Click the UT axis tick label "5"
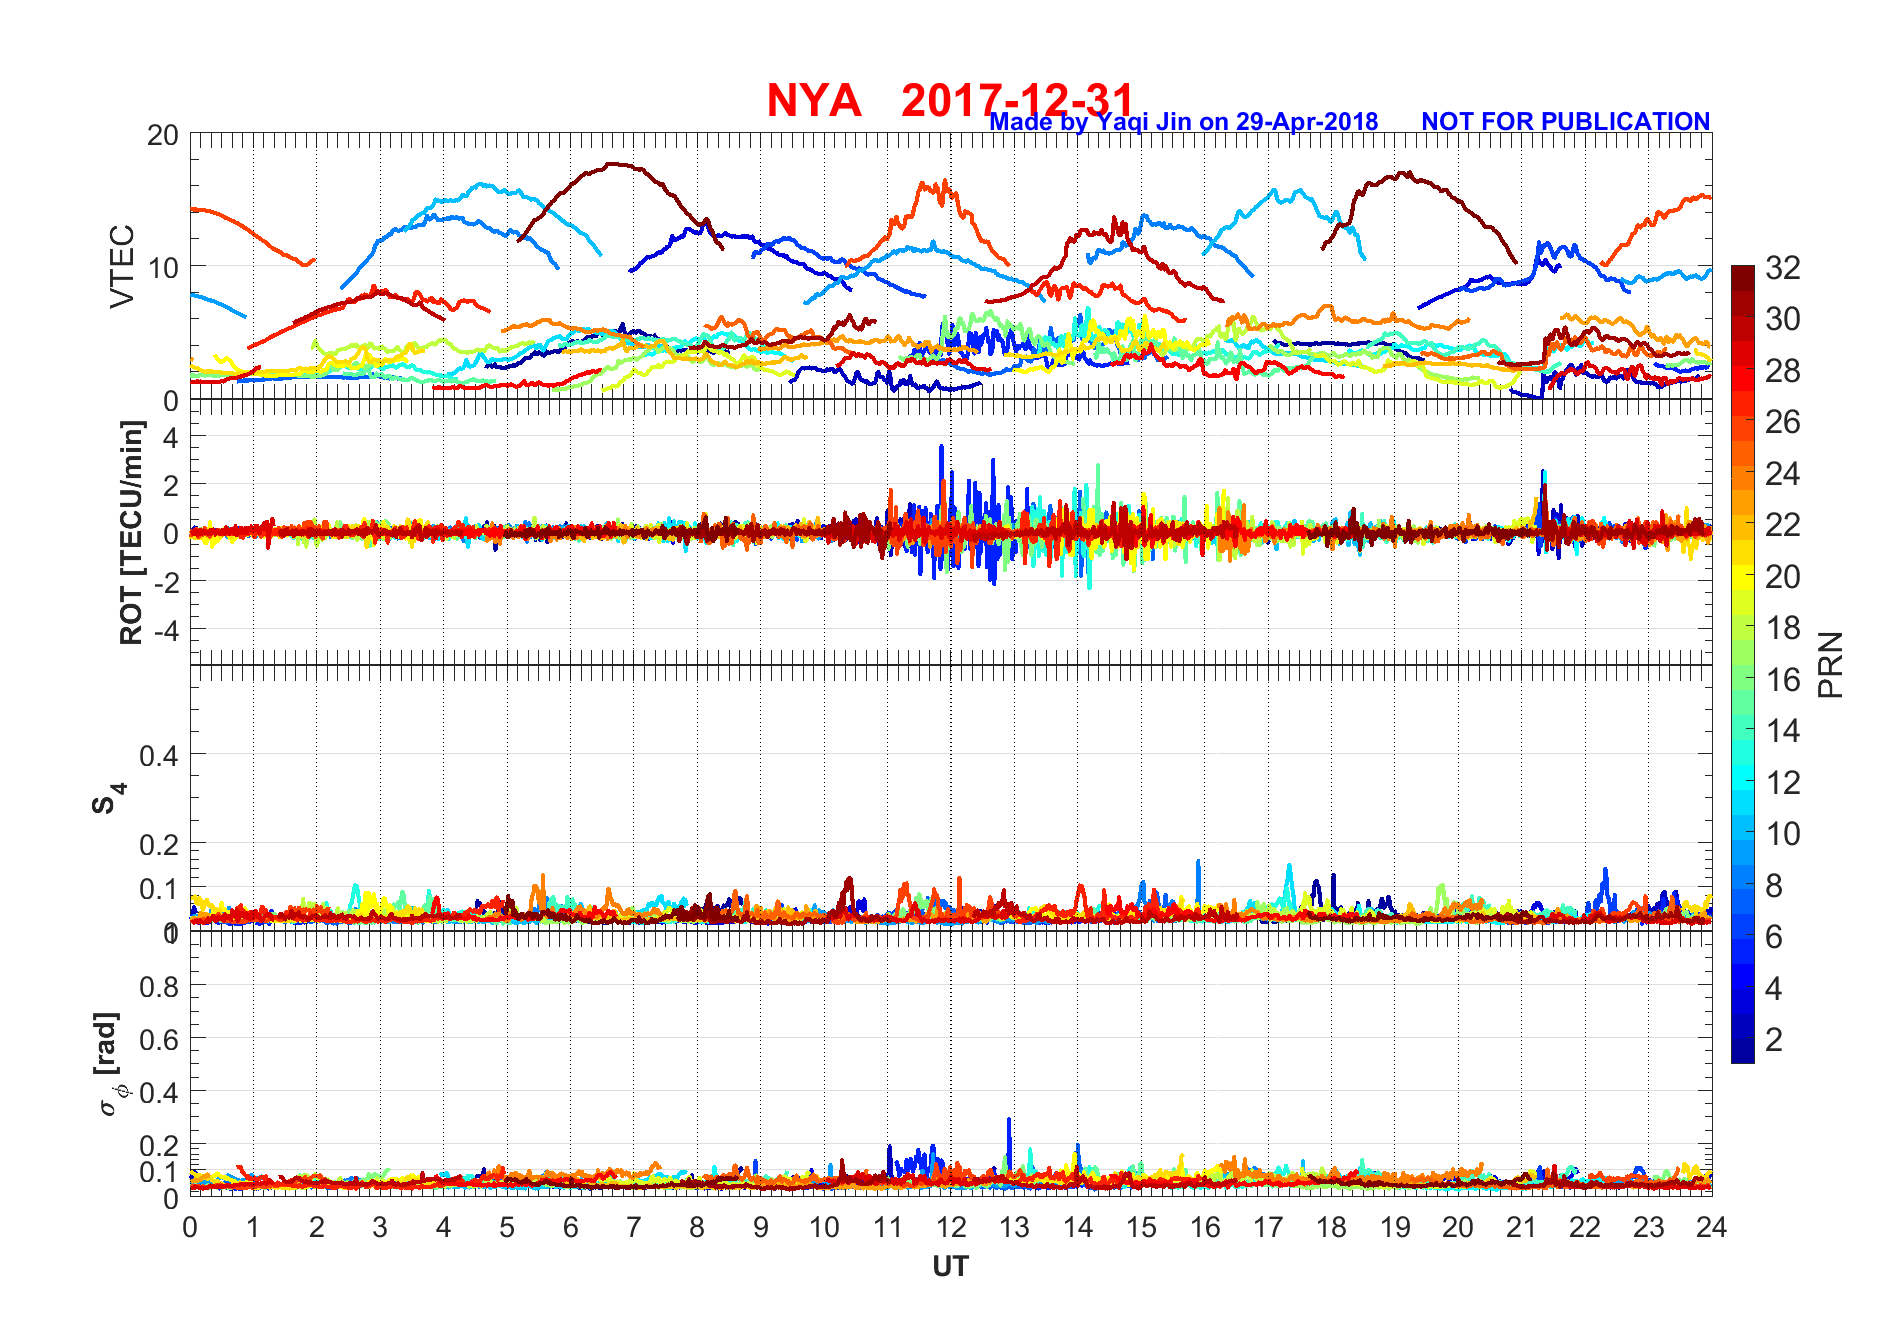This screenshot has width=1902, height=1330. click(507, 1227)
